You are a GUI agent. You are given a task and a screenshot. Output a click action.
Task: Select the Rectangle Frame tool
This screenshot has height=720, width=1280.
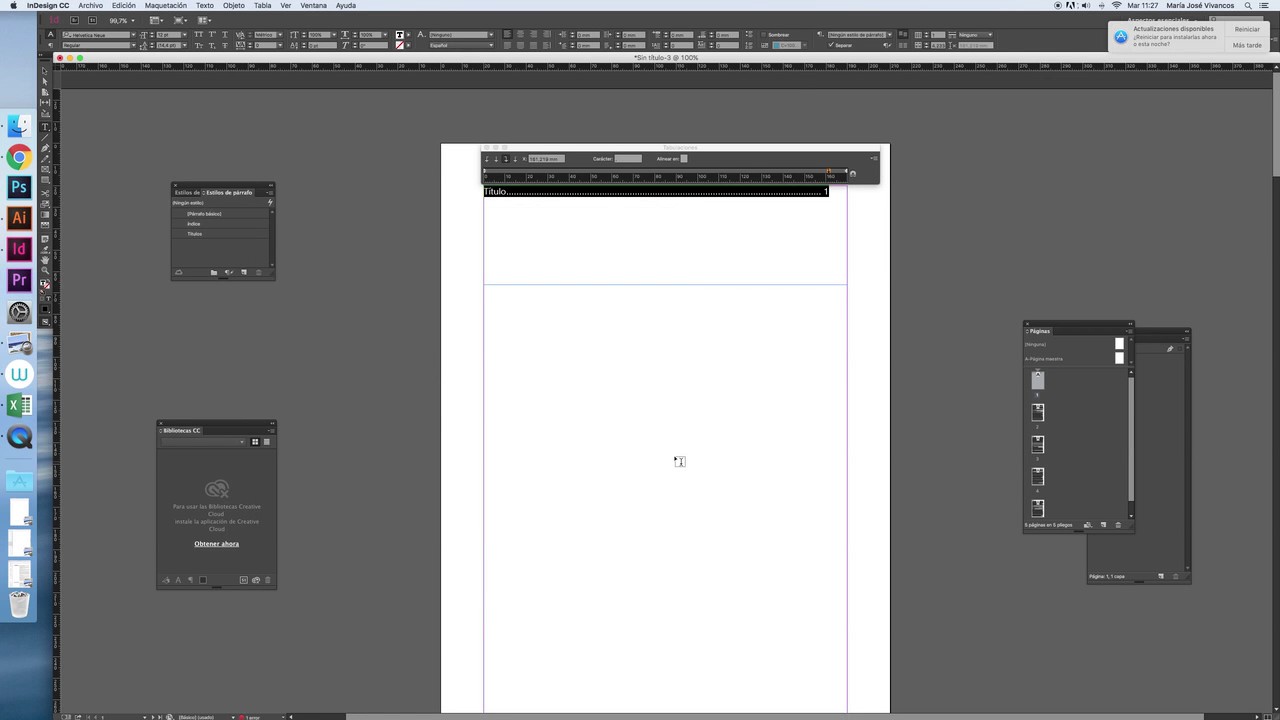pyautogui.click(x=45, y=170)
